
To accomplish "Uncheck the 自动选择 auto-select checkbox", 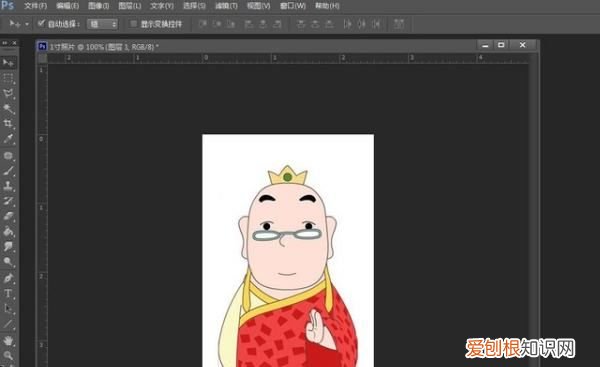I will click(x=41, y=24).
